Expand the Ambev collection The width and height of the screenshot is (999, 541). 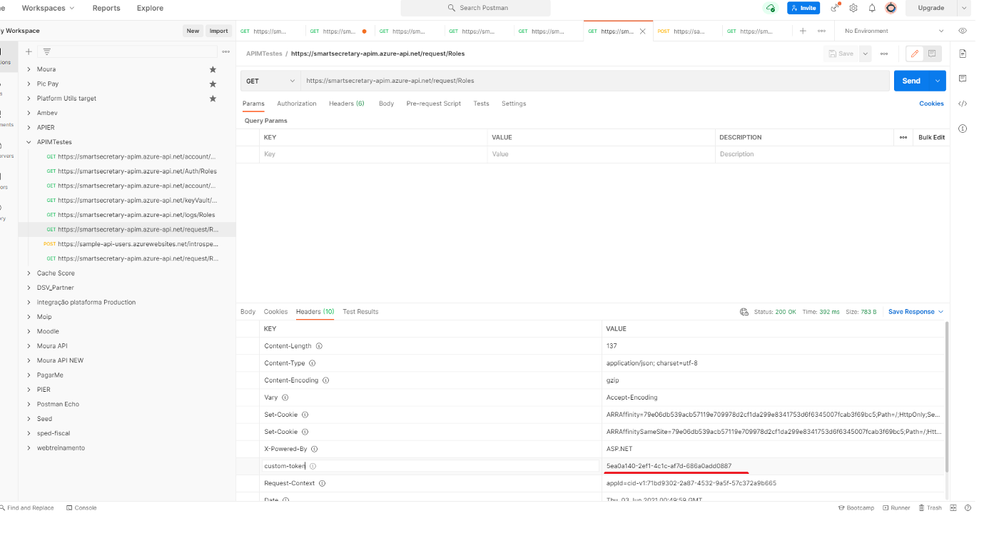pyautogui.click(x=29, y=113)
